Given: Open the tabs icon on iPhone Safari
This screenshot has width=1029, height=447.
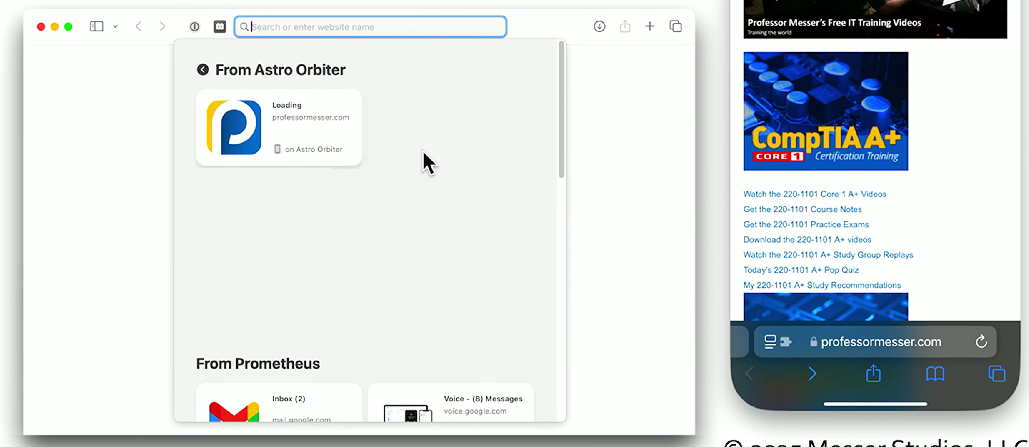Looking at the screenshot, I should [x=997, y=373].
